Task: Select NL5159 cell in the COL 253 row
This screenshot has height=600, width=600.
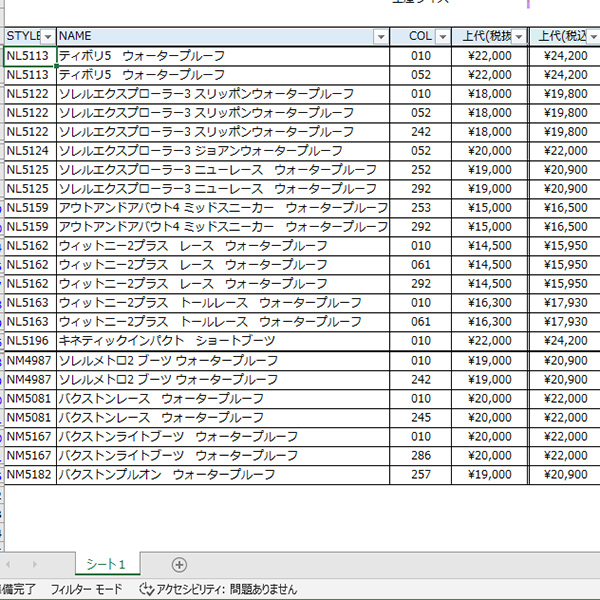Action: point(30,208)
